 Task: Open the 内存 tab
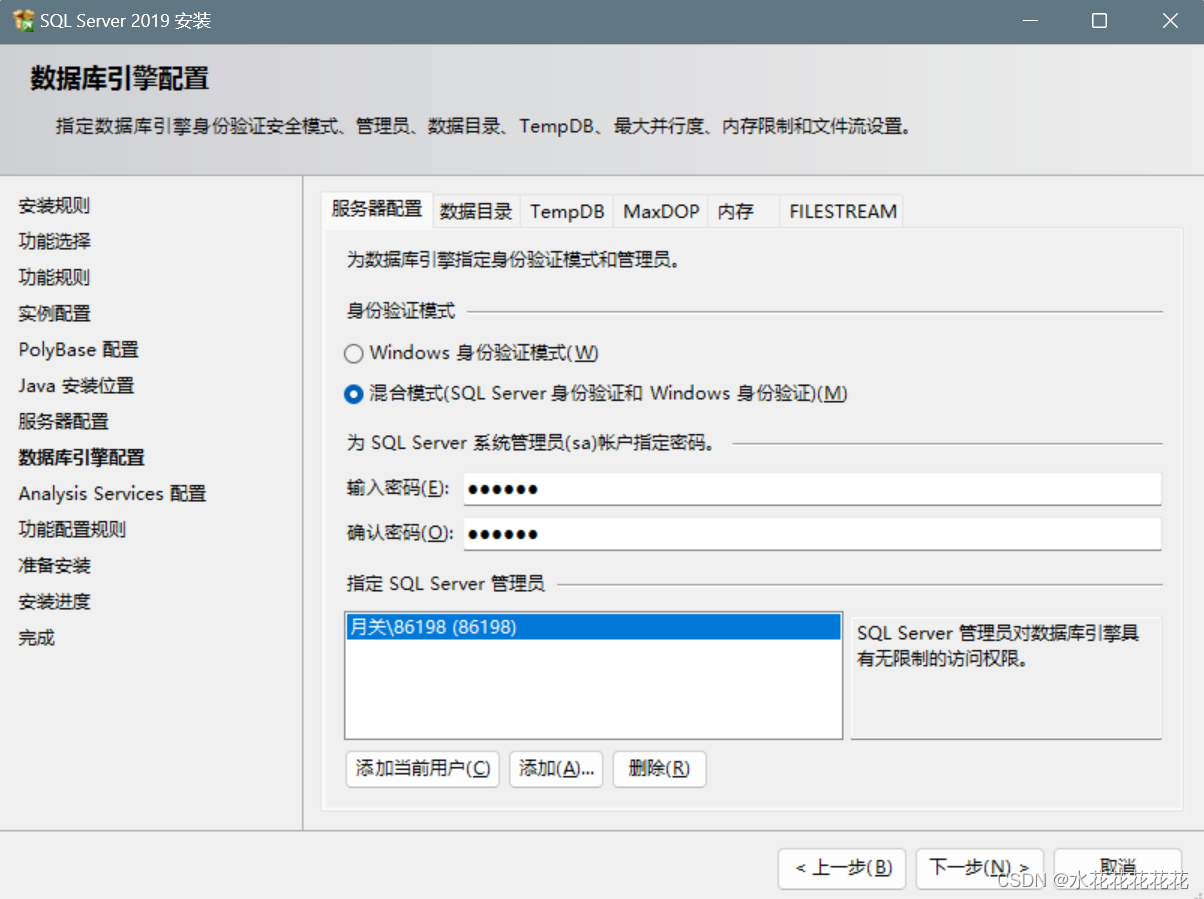[x=743, y=211]
